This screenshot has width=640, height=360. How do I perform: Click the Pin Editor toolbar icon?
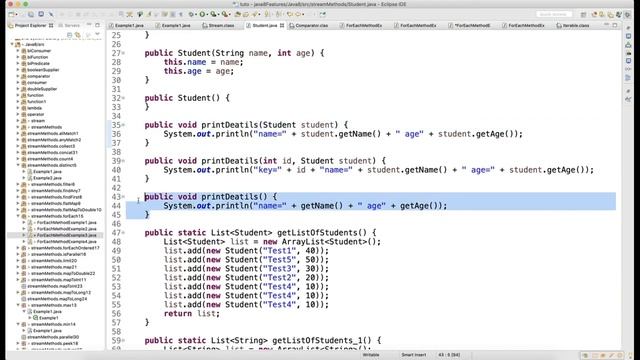coord(322,14)
